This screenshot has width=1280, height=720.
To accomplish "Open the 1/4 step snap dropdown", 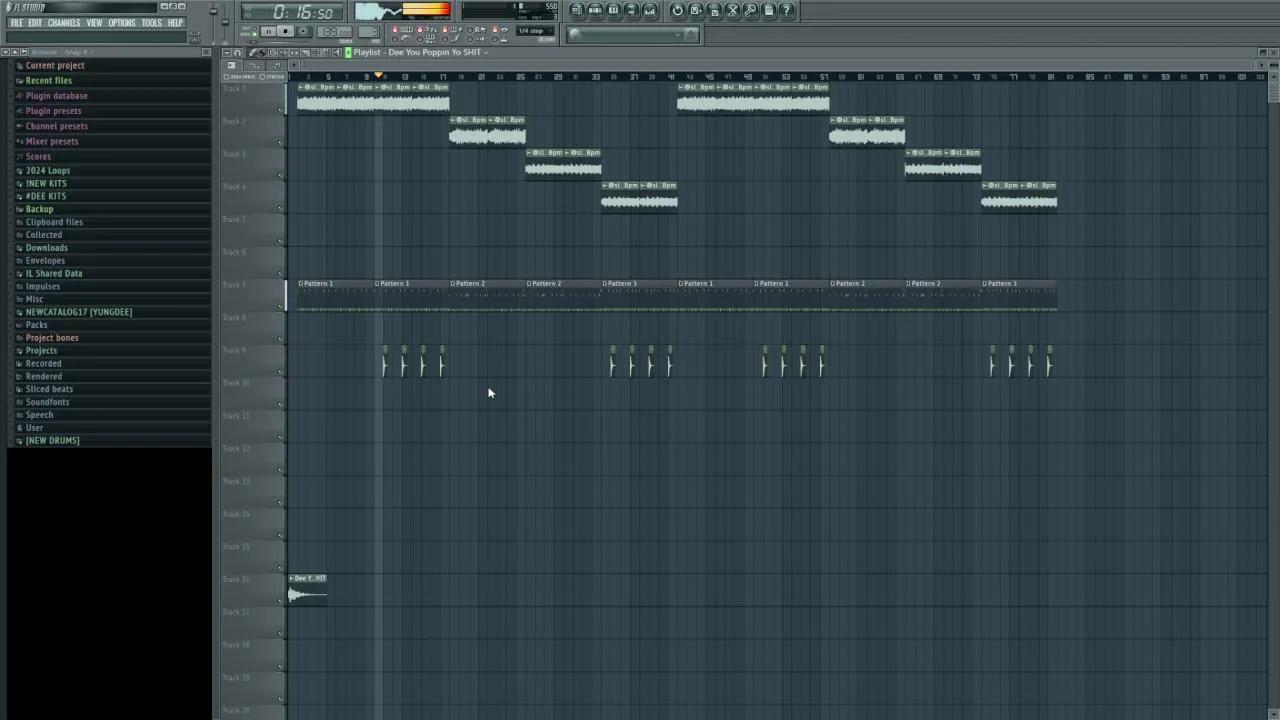I will coord(534,31).
